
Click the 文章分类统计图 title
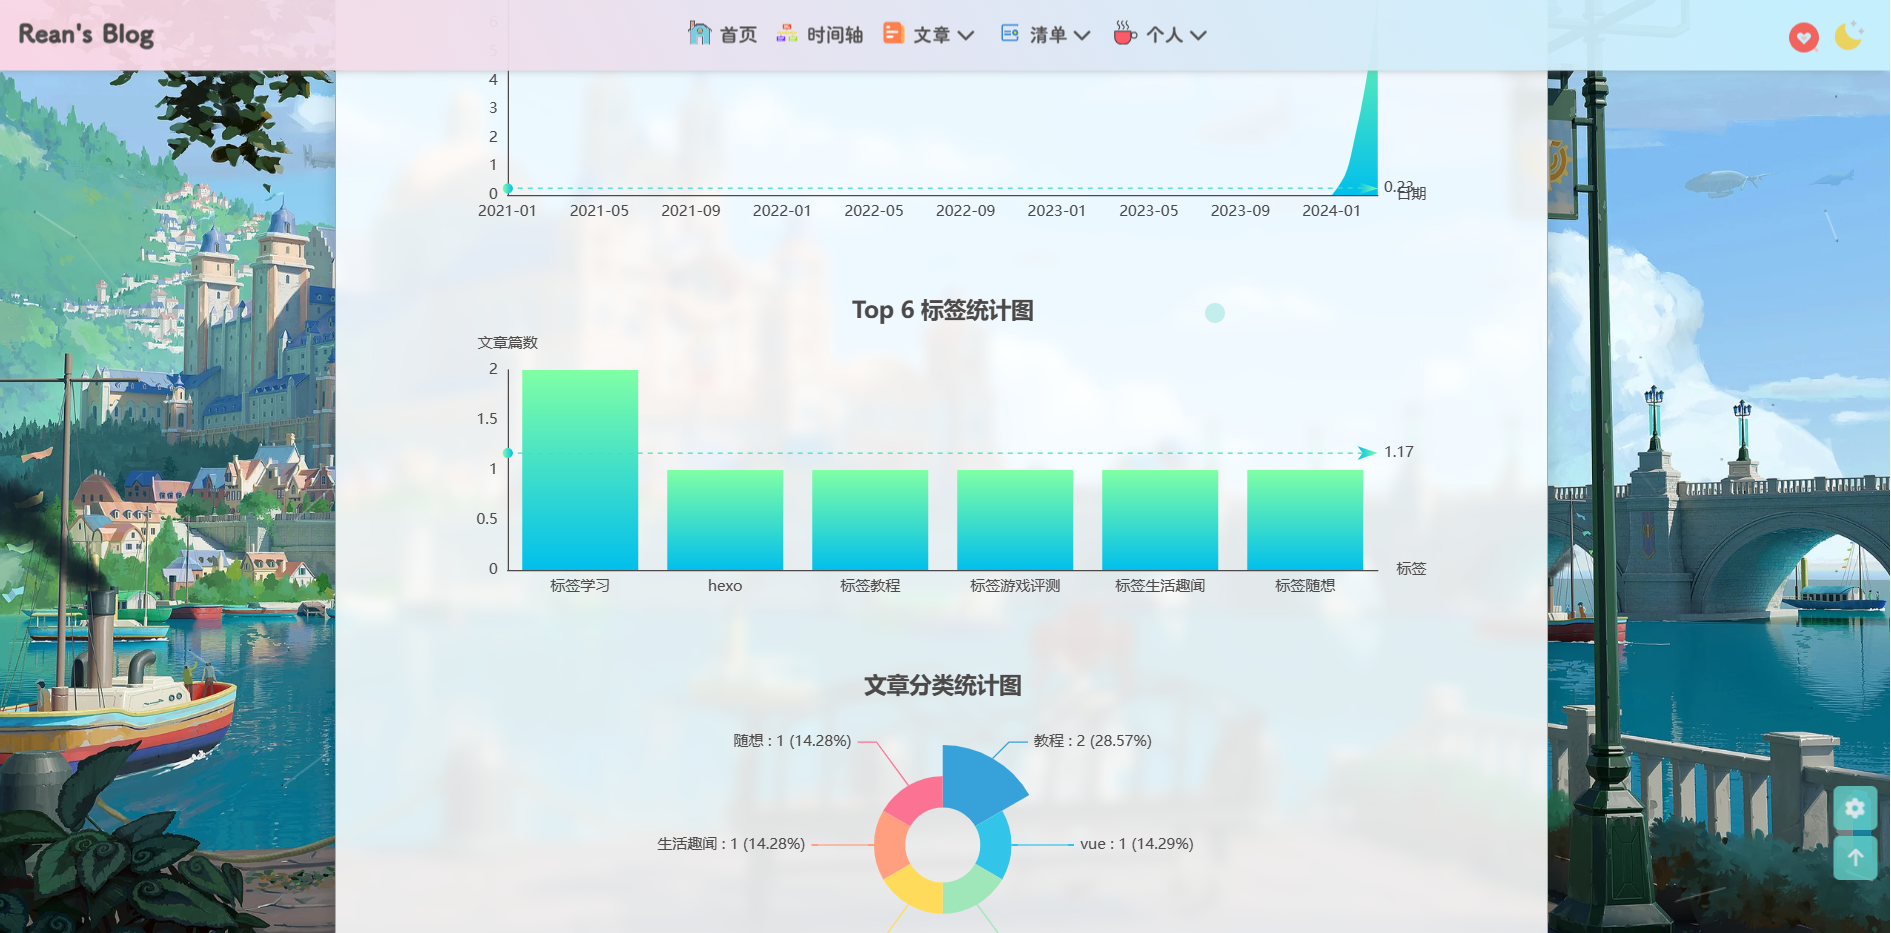point(942,685)
